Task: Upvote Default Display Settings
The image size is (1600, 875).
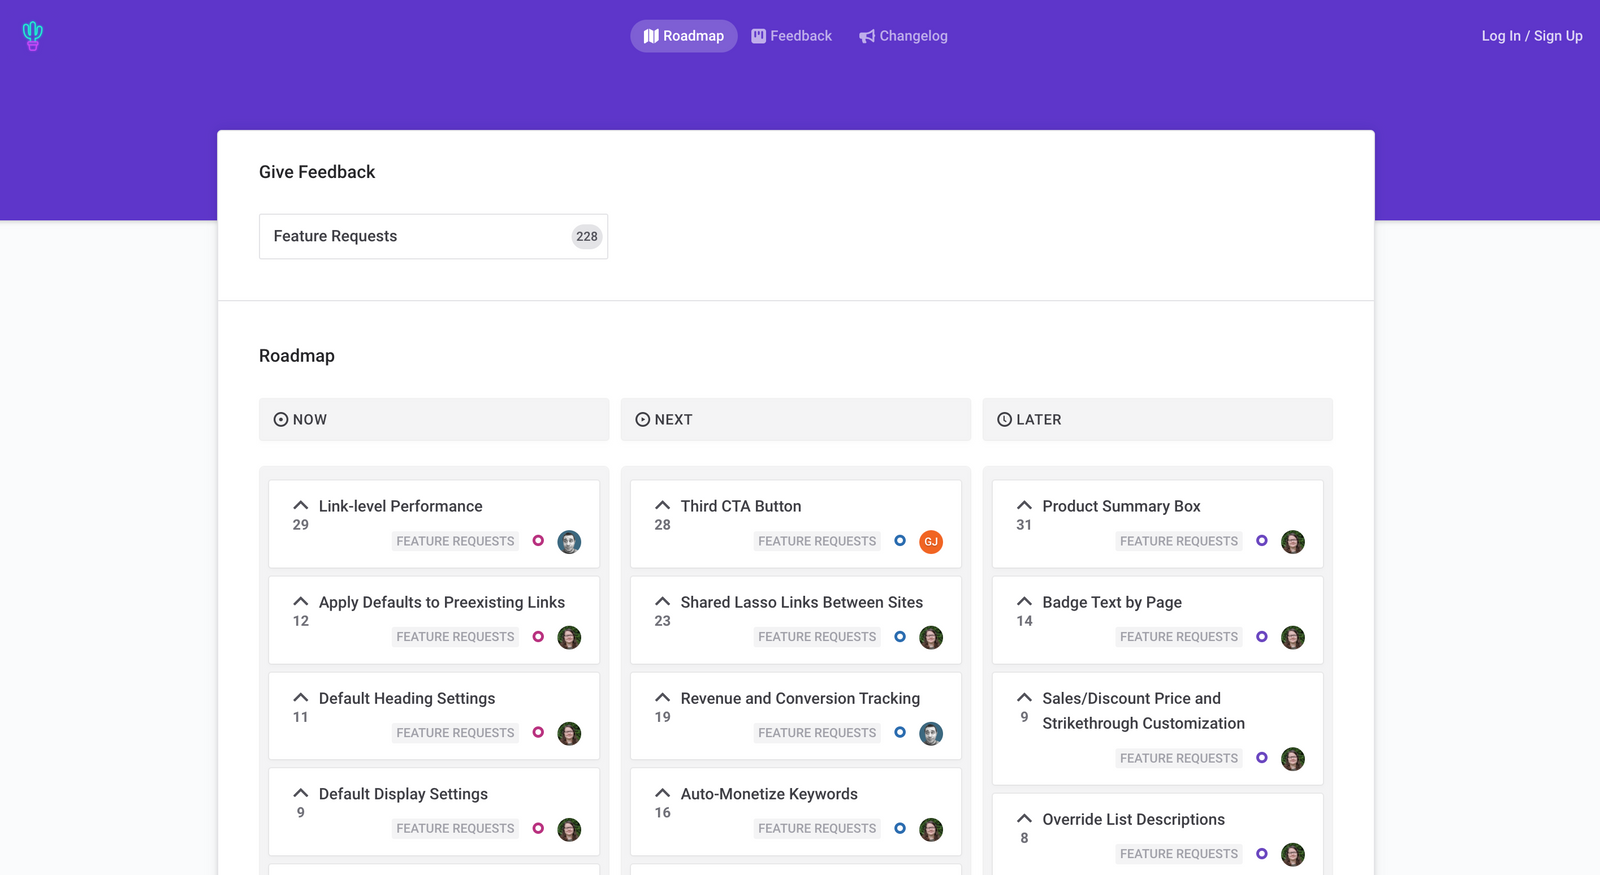Action: tap(301, 794)
